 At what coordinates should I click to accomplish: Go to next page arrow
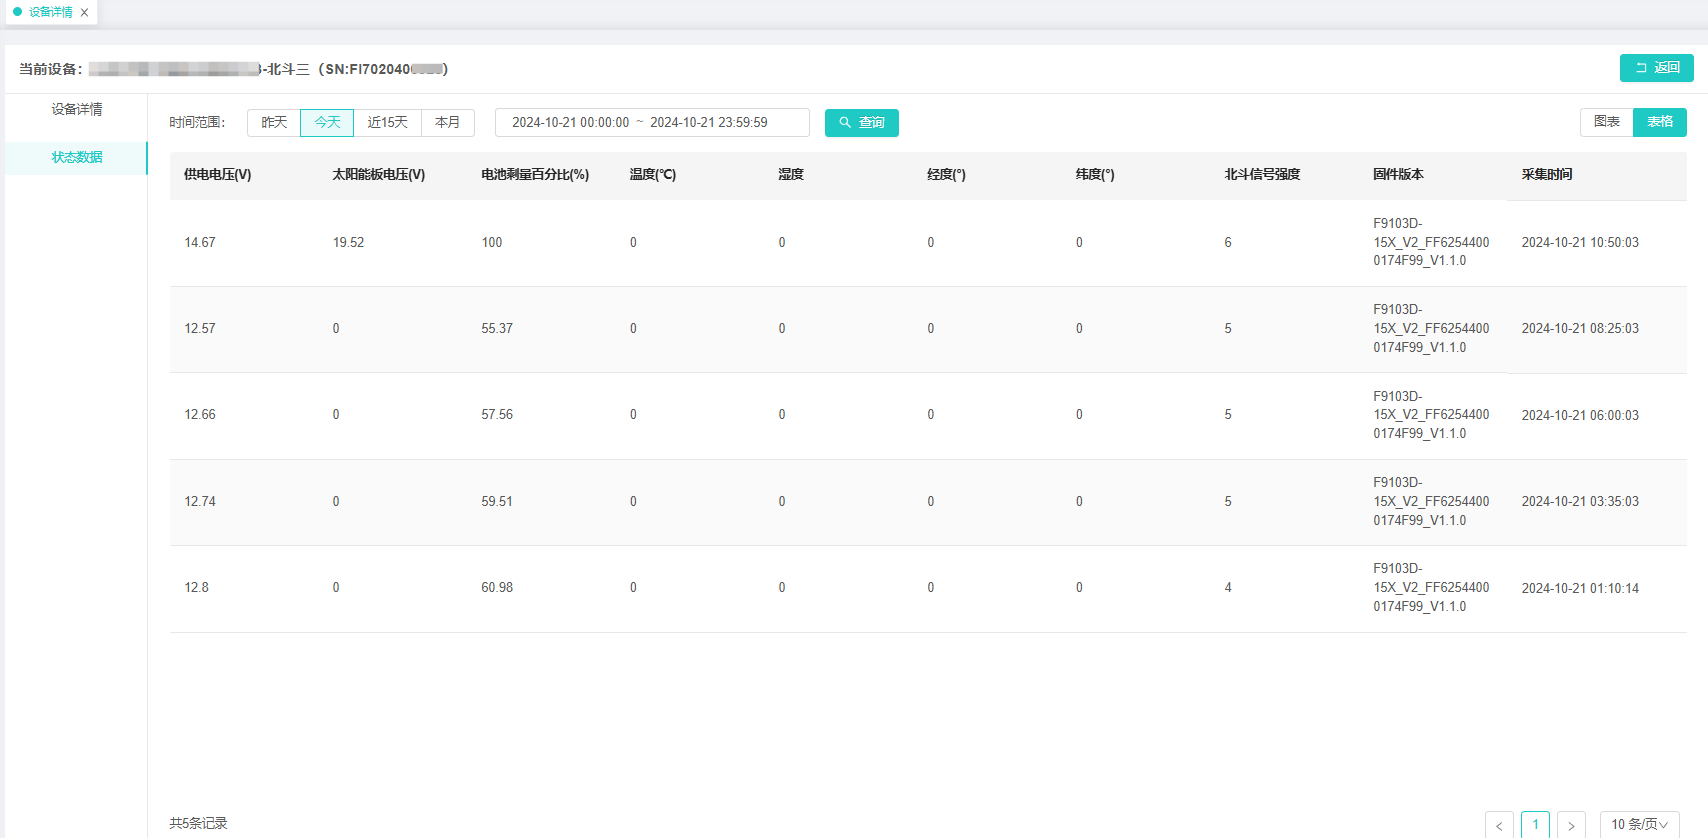pyautogui.click(x=1571, y=825)
